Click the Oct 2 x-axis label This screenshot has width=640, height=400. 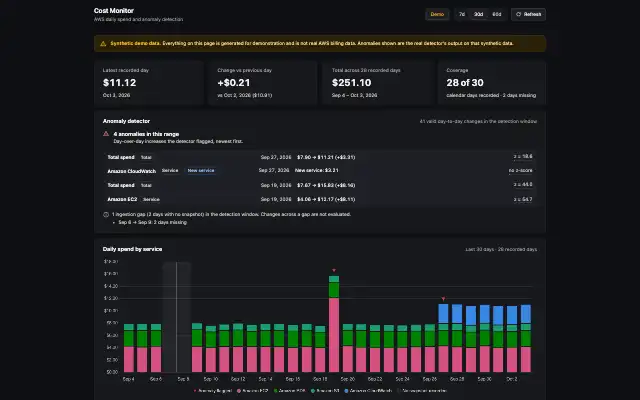[512, 379]
